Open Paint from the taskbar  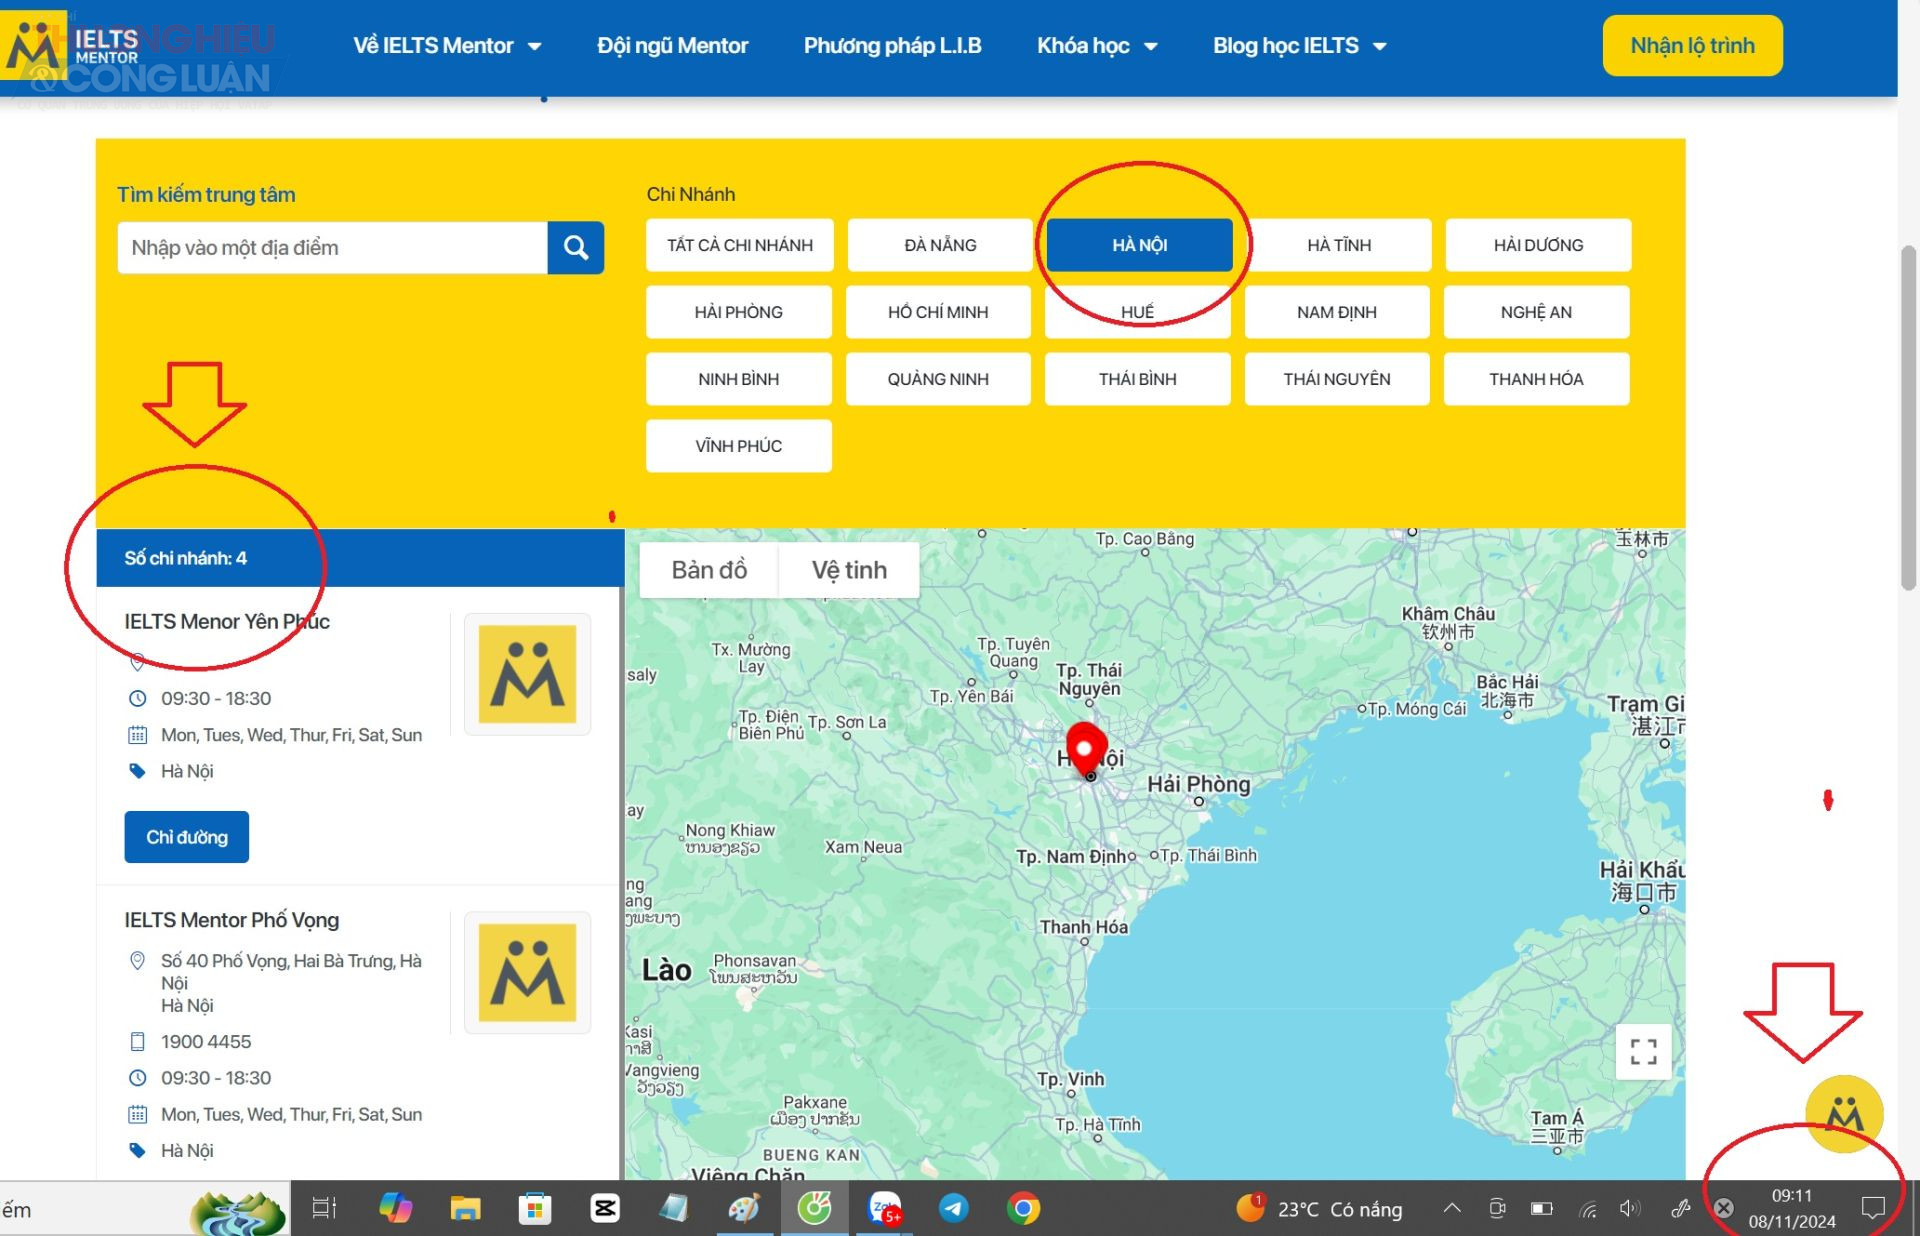pos(744,1208)
